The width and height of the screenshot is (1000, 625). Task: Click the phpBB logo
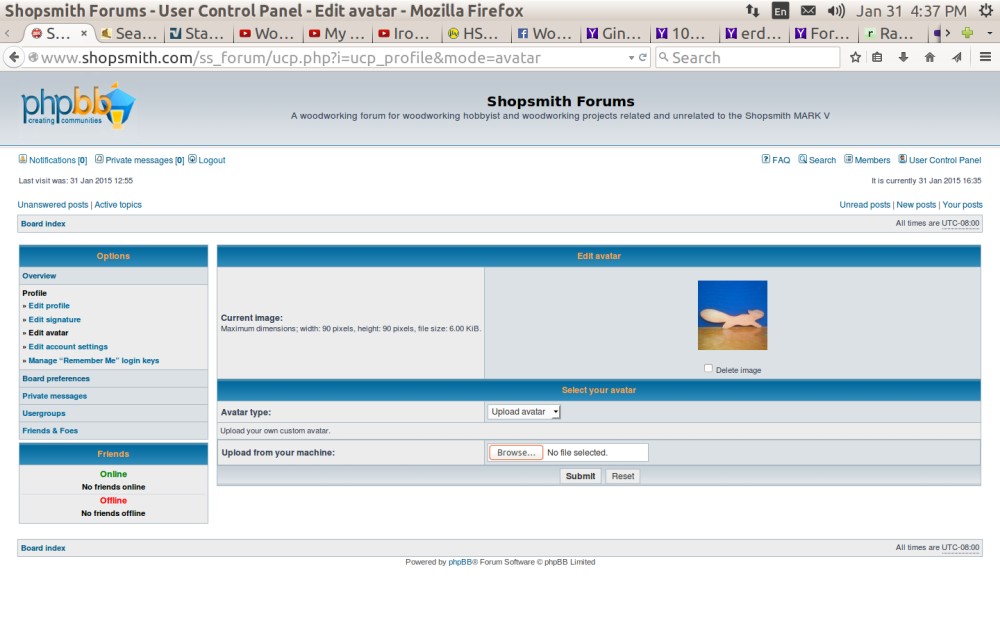point(78,105)
